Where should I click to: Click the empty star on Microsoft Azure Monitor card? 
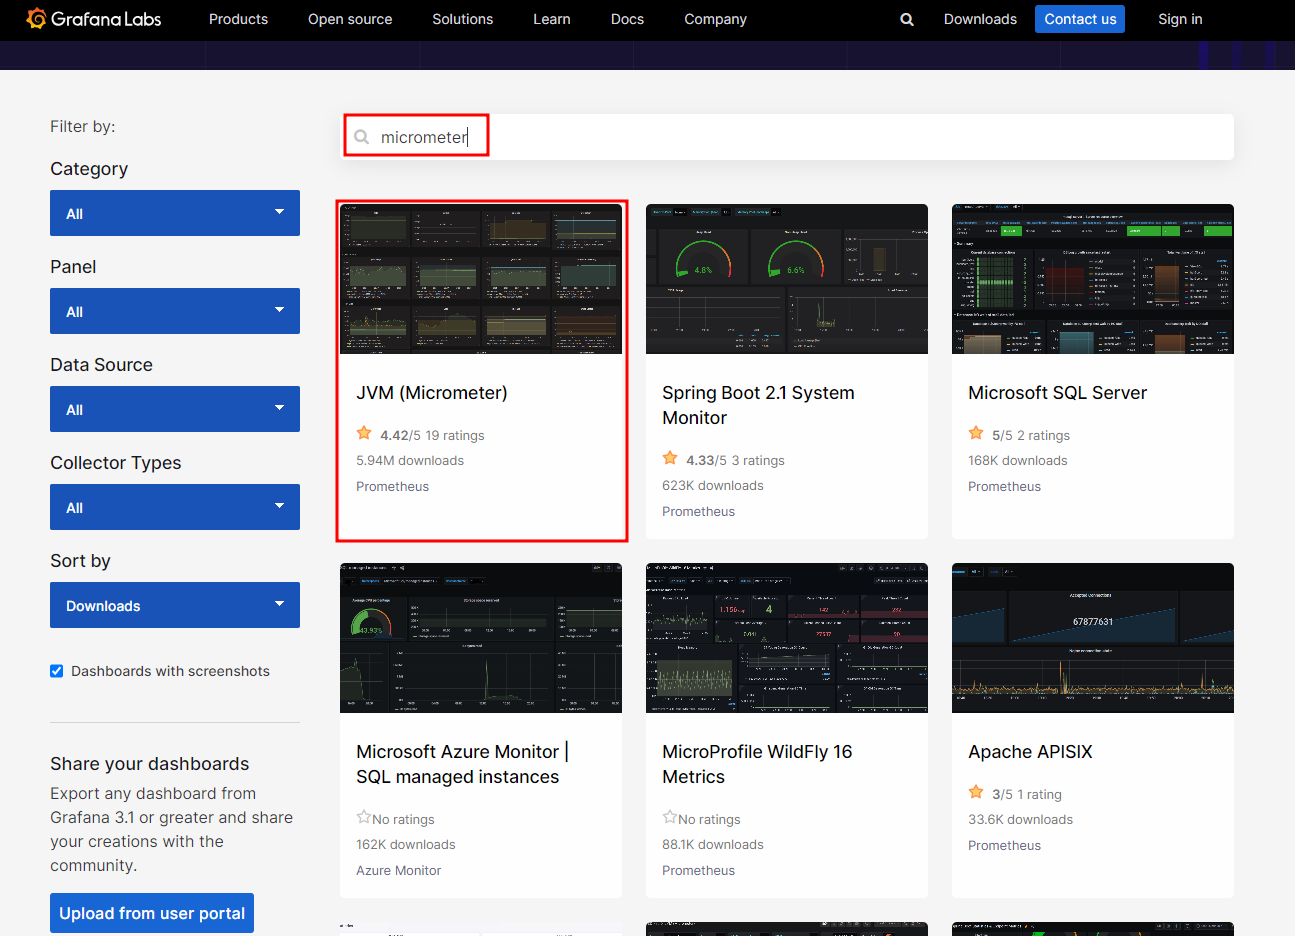click(364, 818)
